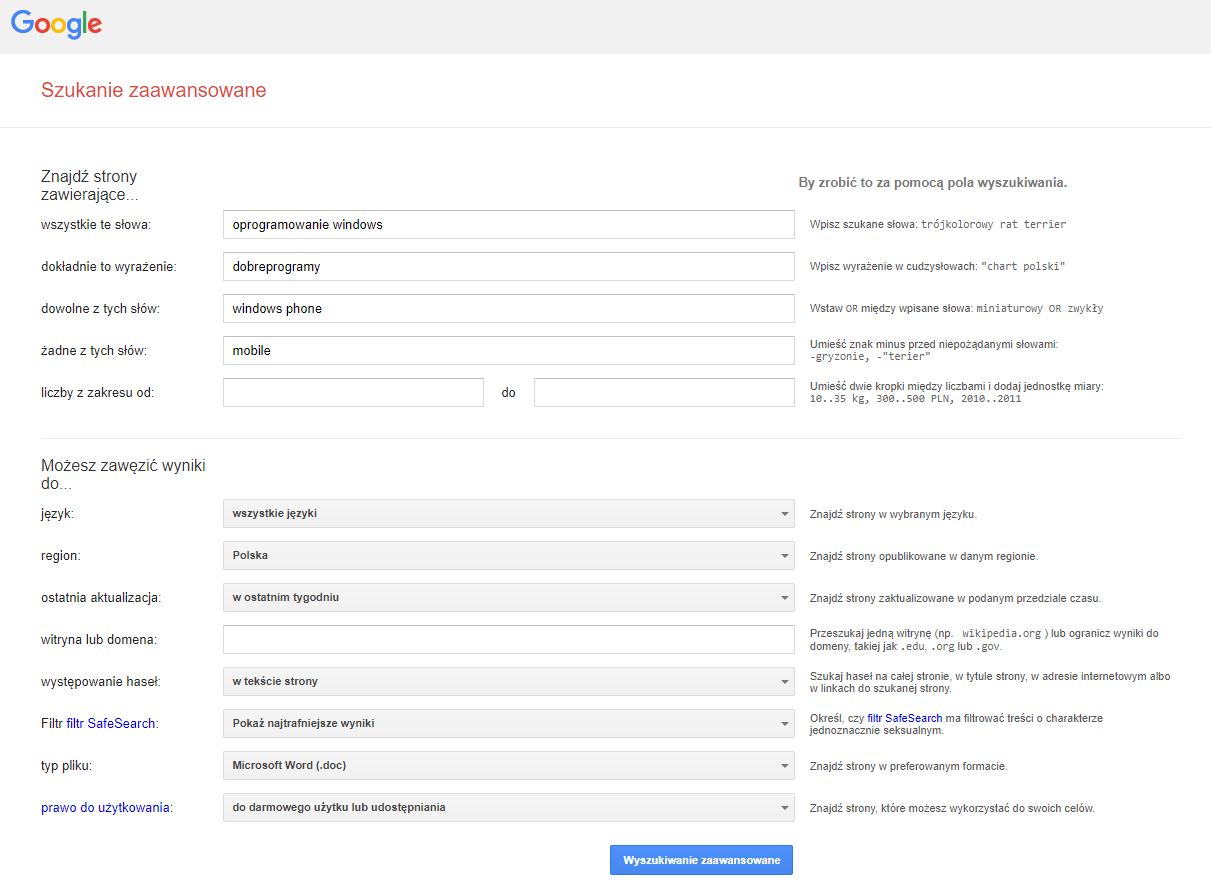Open the język (language) dropdown
The height and width of the screenshot is (894, 1211).
[x=508, y=514]
